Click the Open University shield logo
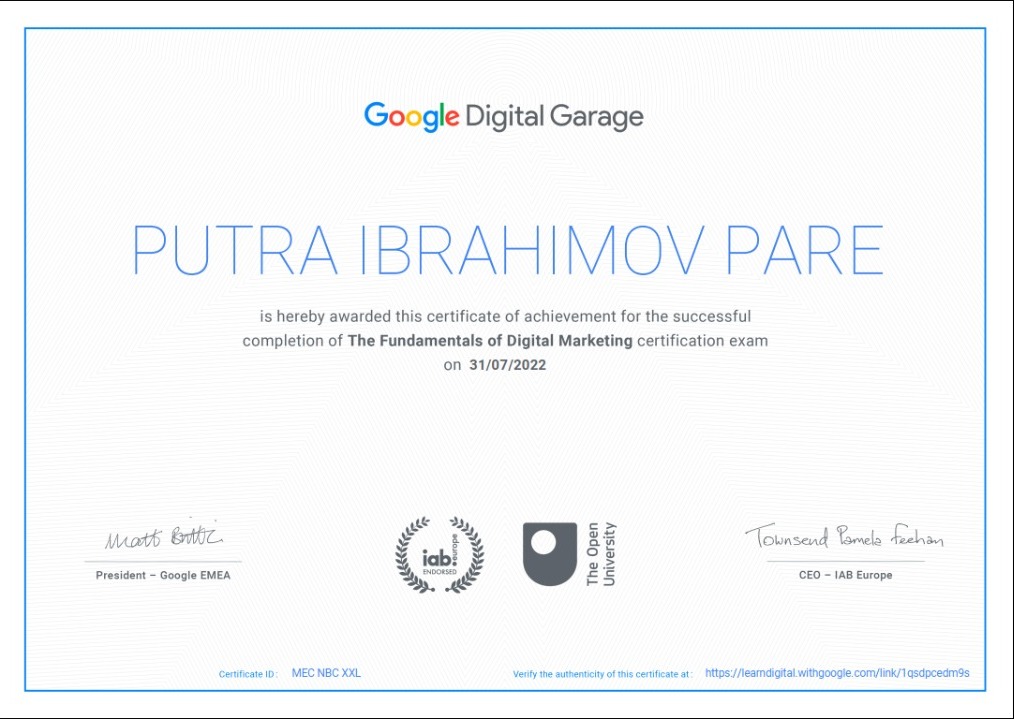Image resolution: width=1014 pixels, height=719 pixels. [x=550, y=554]
